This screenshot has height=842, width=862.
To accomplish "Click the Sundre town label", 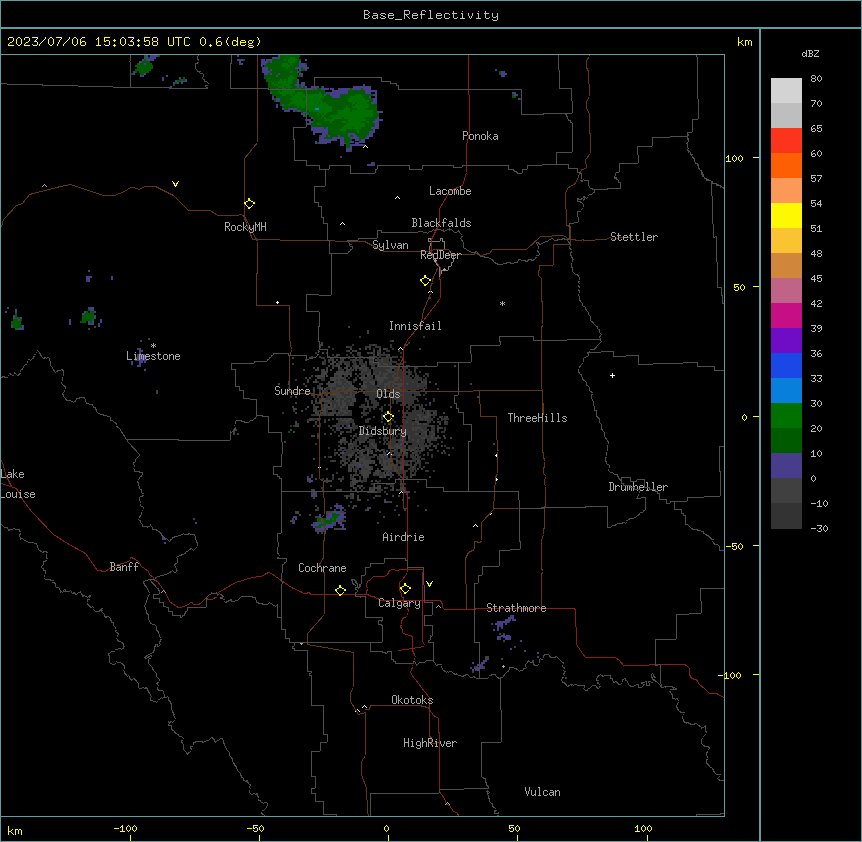I will (x=292, y=391).
